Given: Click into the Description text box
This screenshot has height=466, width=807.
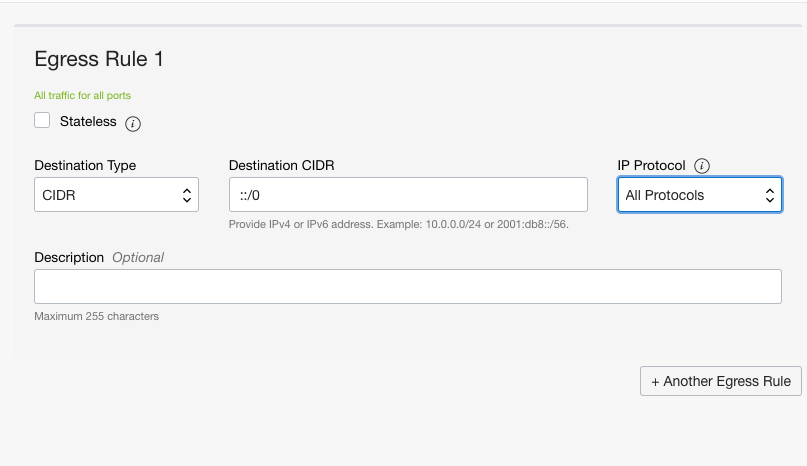Looking at the screenshot, I should [x=408, y=287].
